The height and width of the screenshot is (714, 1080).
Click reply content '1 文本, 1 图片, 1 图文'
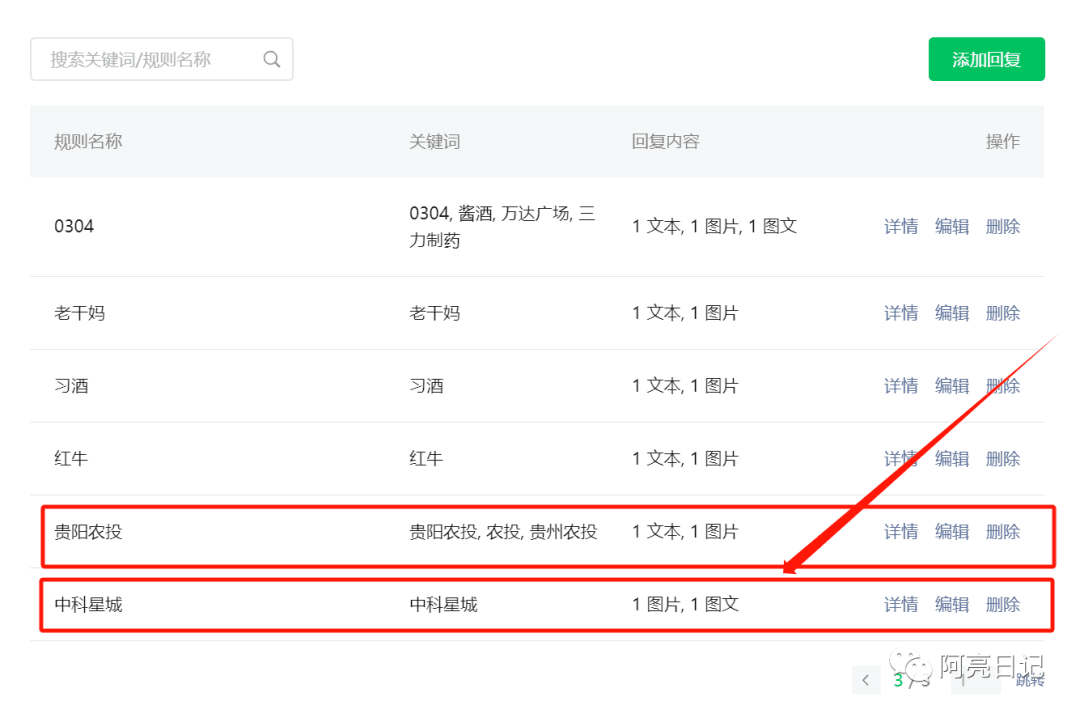coord(714,227)
